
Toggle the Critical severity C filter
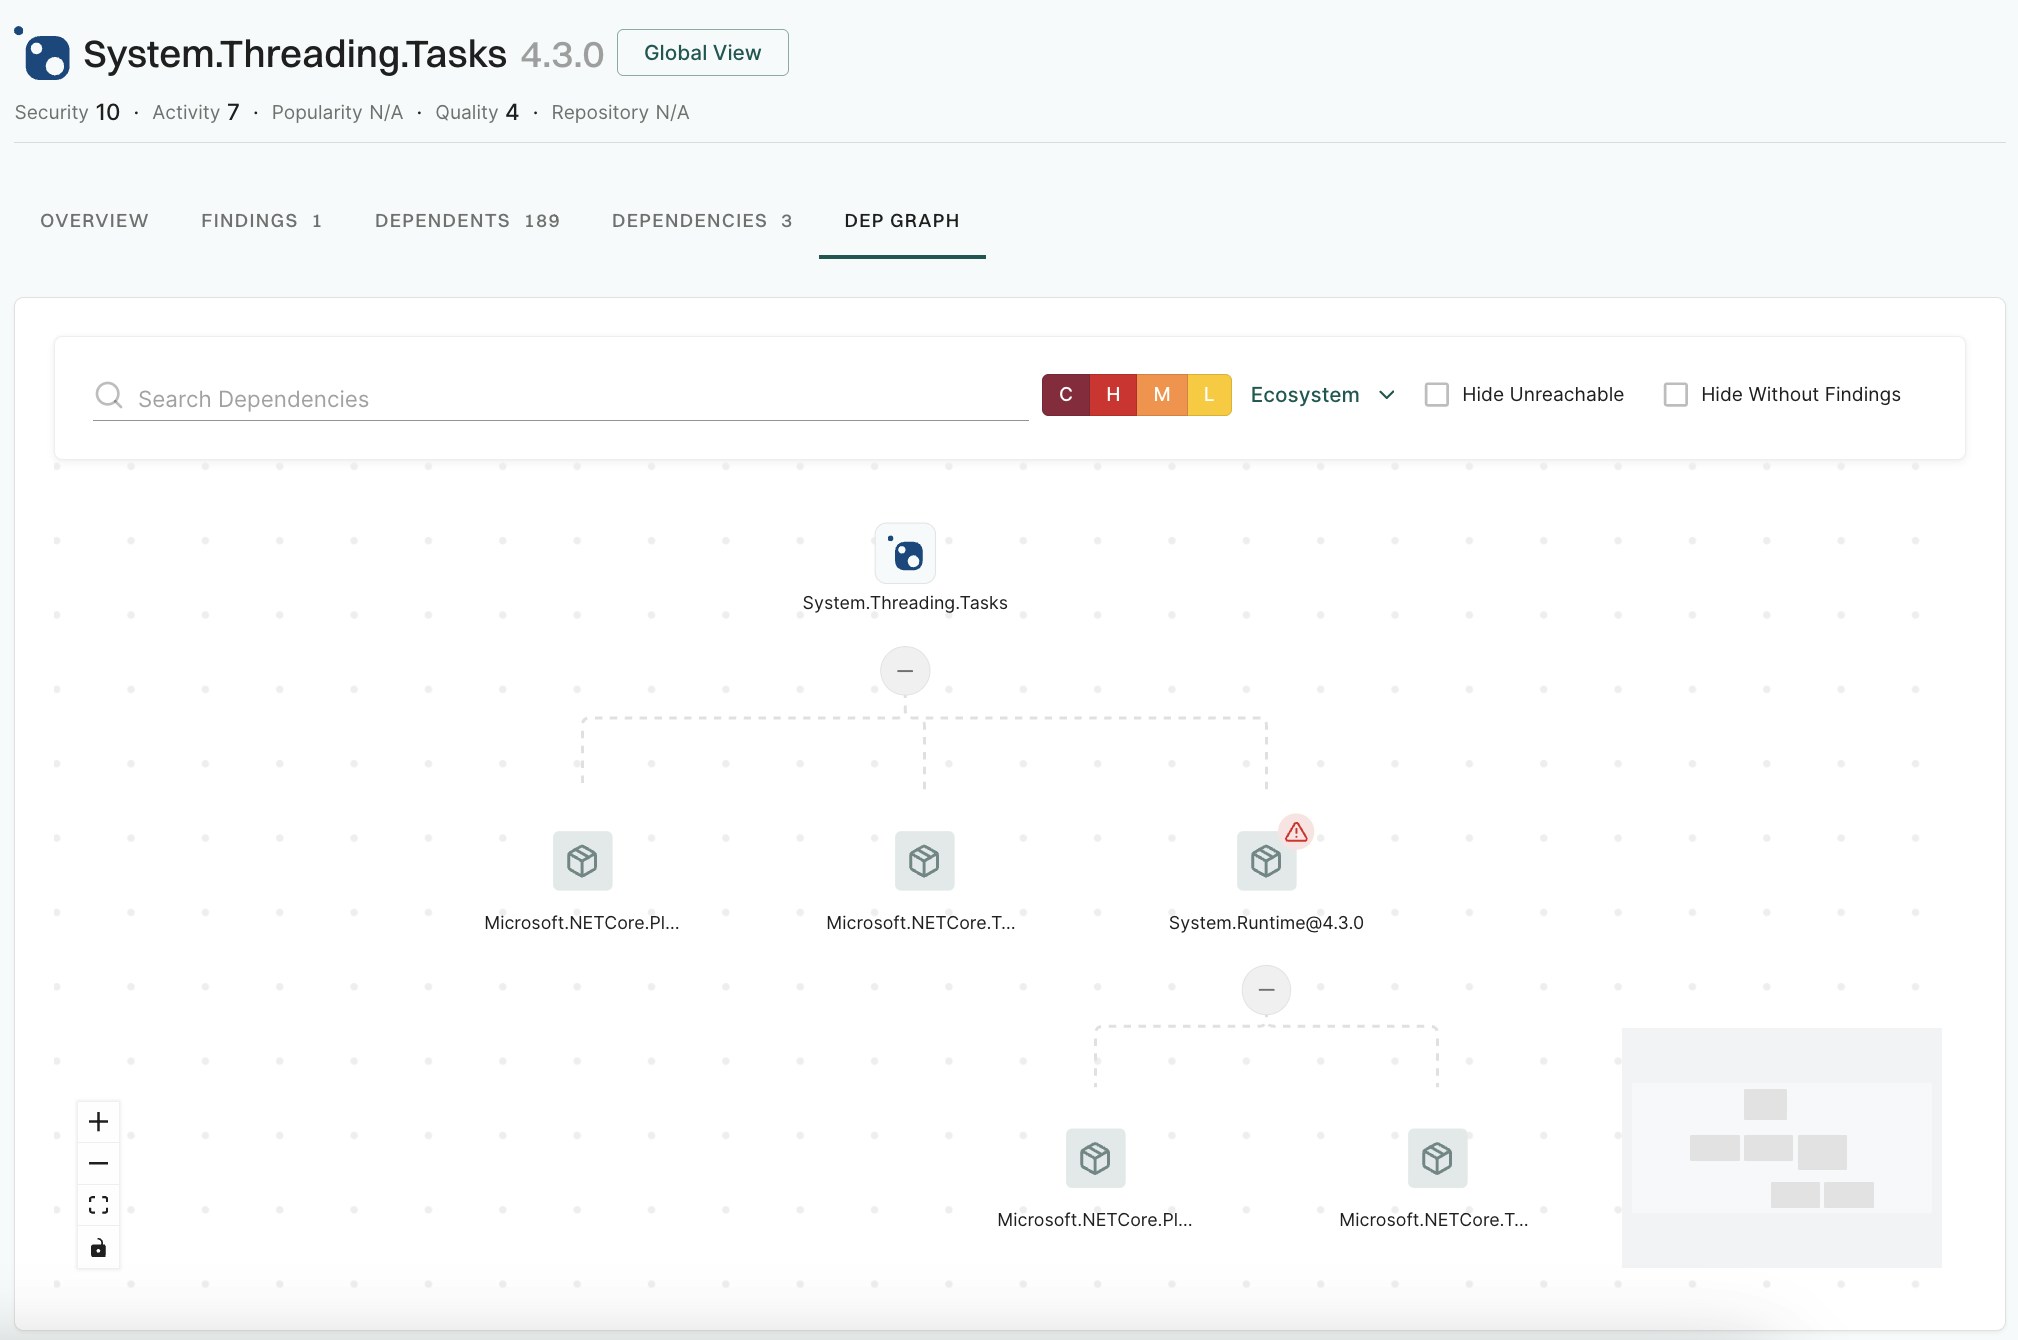pyautogui.click(x=1066, y=395)
